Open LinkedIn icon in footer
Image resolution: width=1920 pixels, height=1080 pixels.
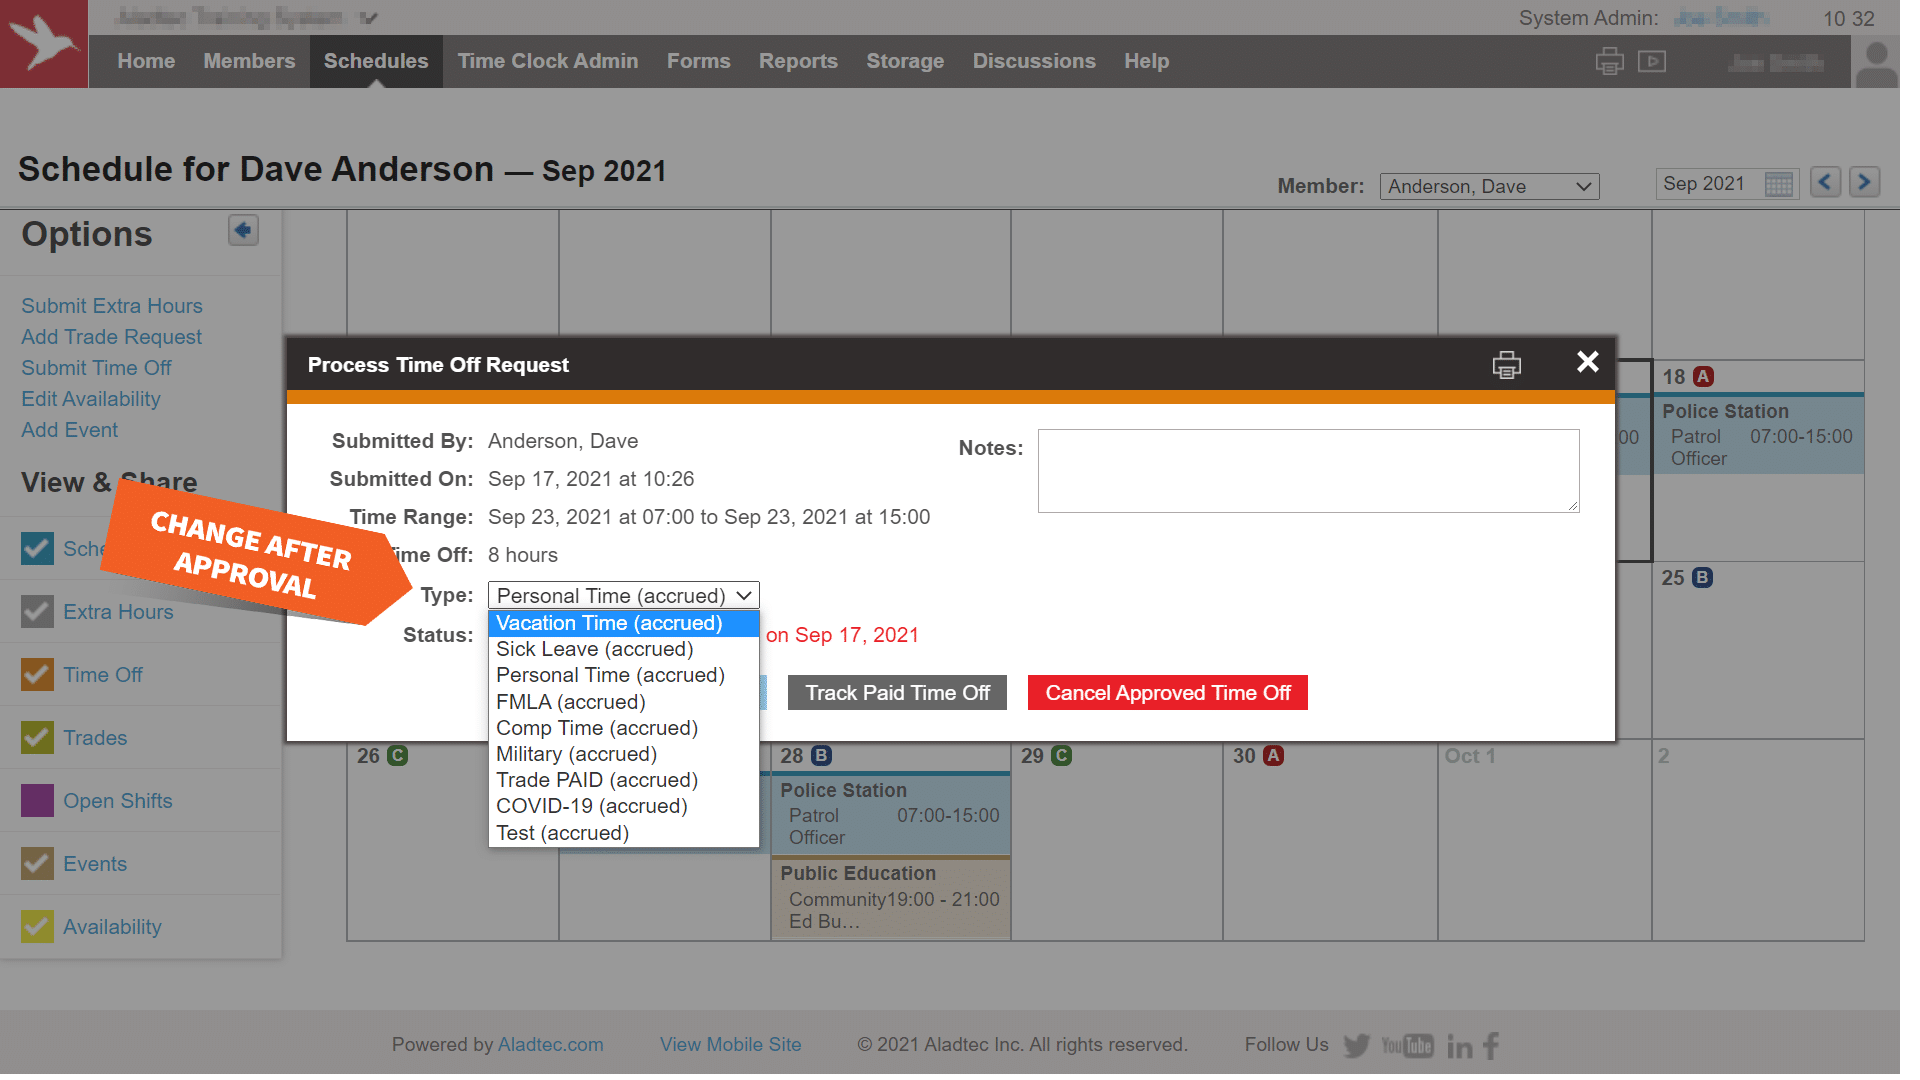click(1459, 1046)
